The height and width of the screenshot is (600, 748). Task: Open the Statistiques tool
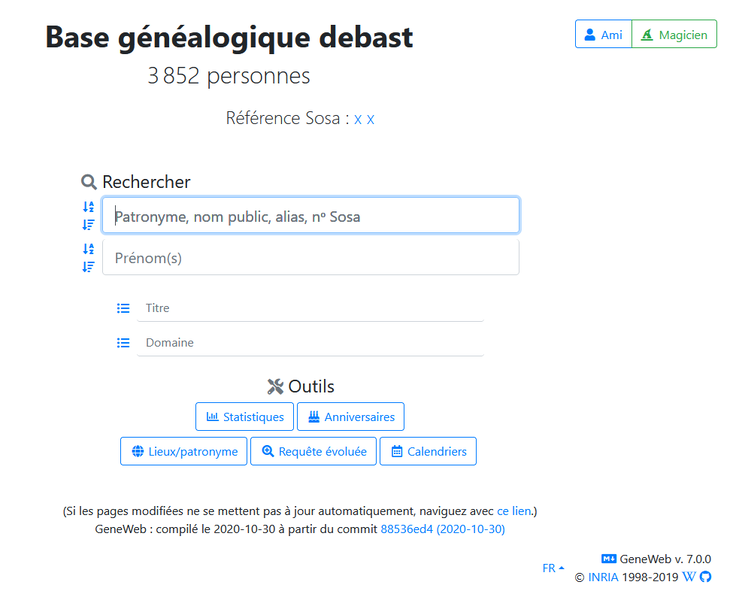[x=244, y=417]
